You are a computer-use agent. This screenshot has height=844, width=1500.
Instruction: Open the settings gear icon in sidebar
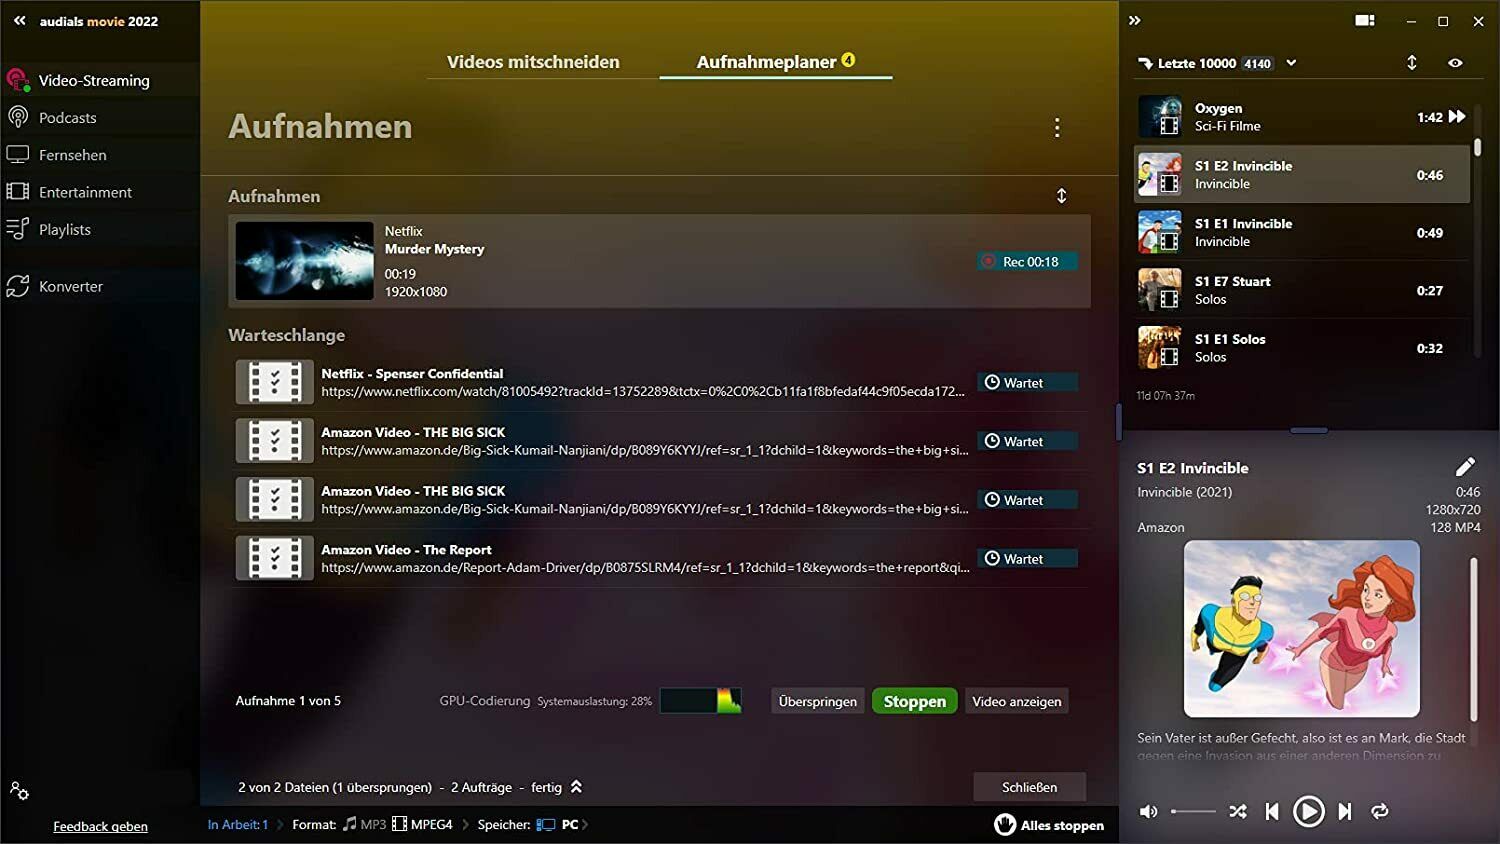[x=19, y=791]
